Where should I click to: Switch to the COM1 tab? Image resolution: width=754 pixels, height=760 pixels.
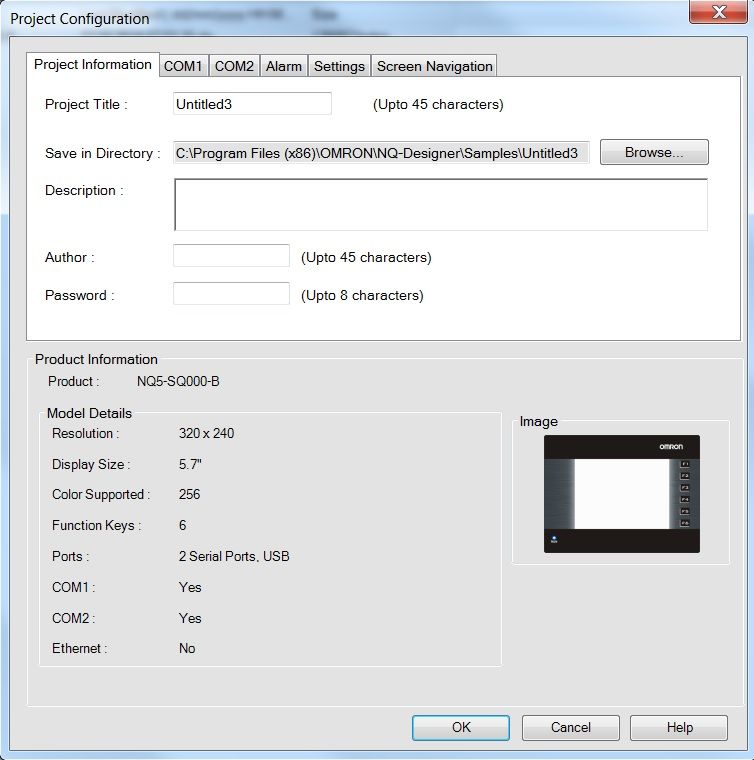tap(184, 66)
